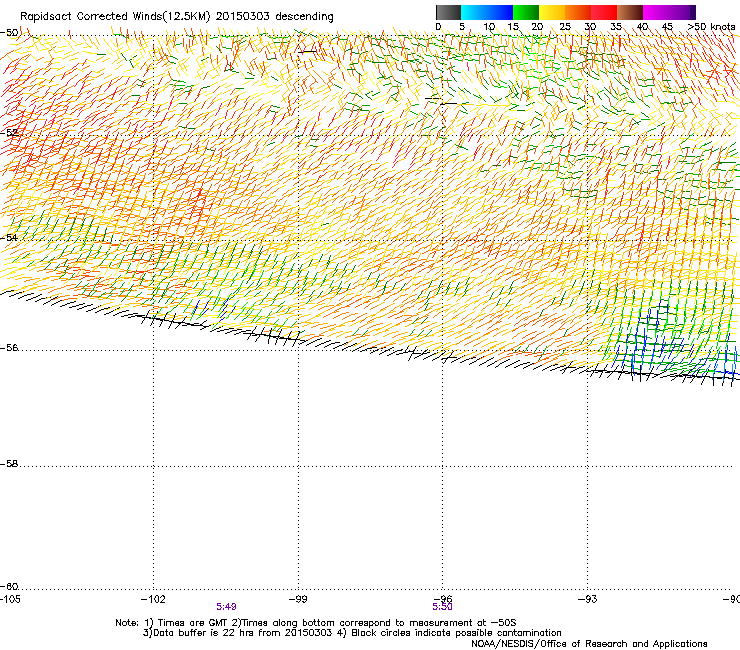
Task: Select the latitude label -50
Action: coord(9,33)
